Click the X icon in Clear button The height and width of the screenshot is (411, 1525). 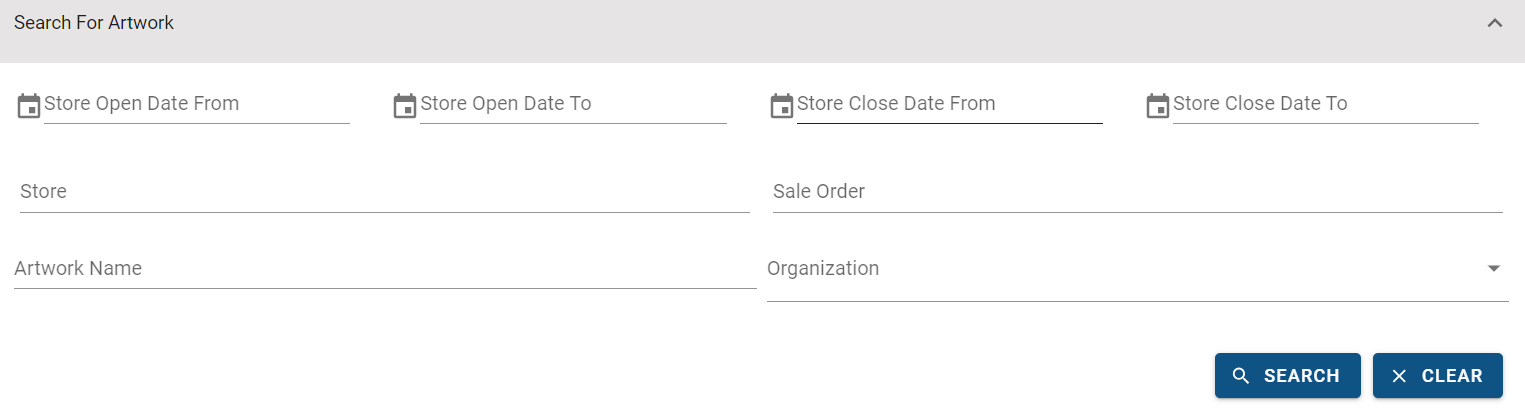[x=1399, y=376]
